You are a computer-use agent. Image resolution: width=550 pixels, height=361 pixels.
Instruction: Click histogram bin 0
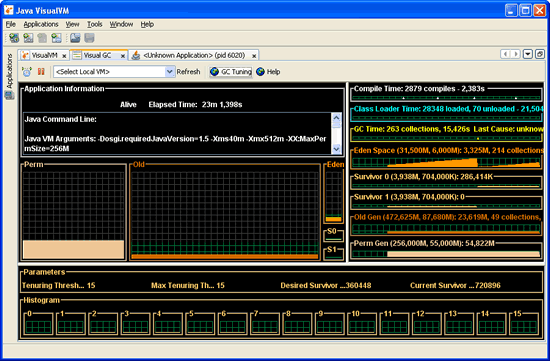pos(38,323)
